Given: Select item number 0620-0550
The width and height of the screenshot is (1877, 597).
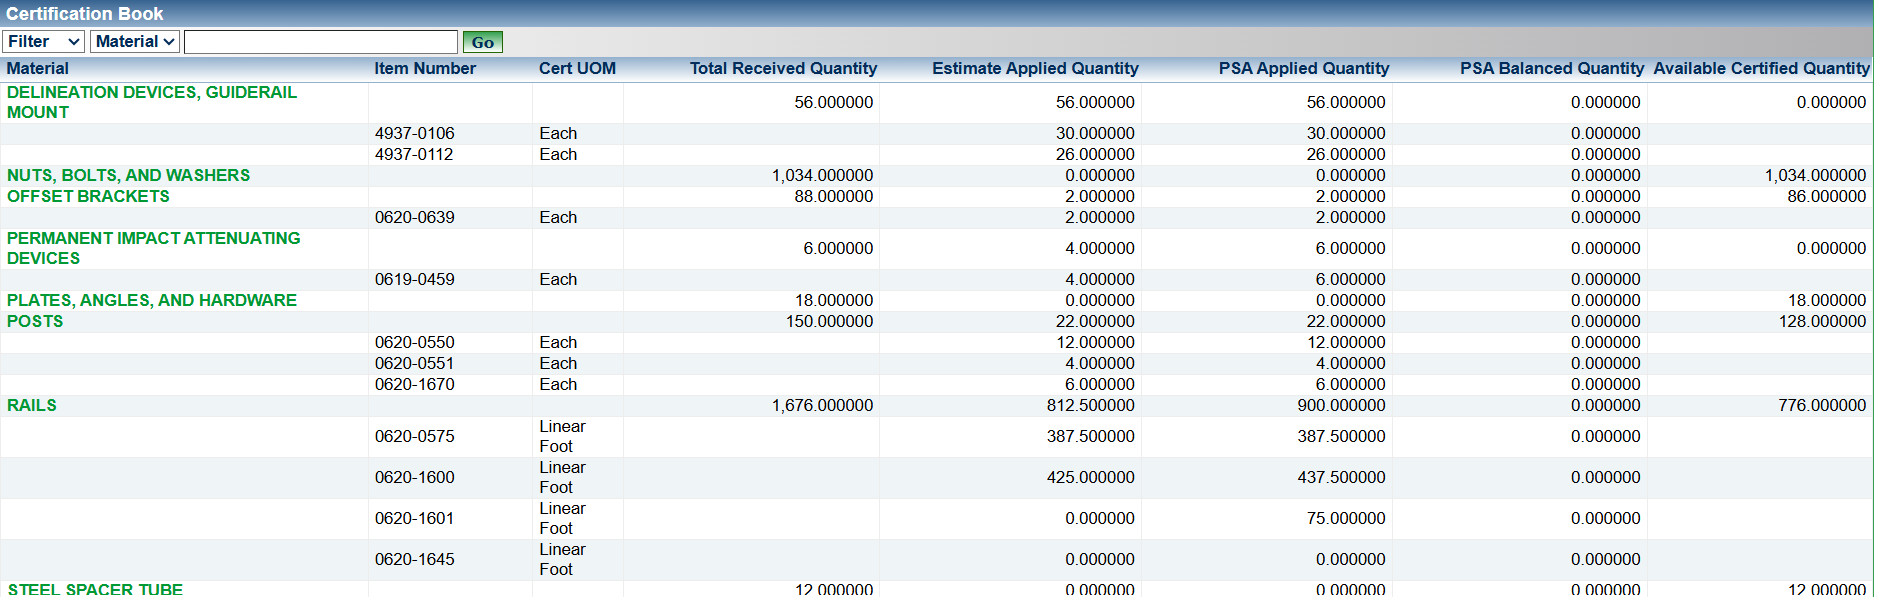Looking at the screenshot, I should point(414,342).
